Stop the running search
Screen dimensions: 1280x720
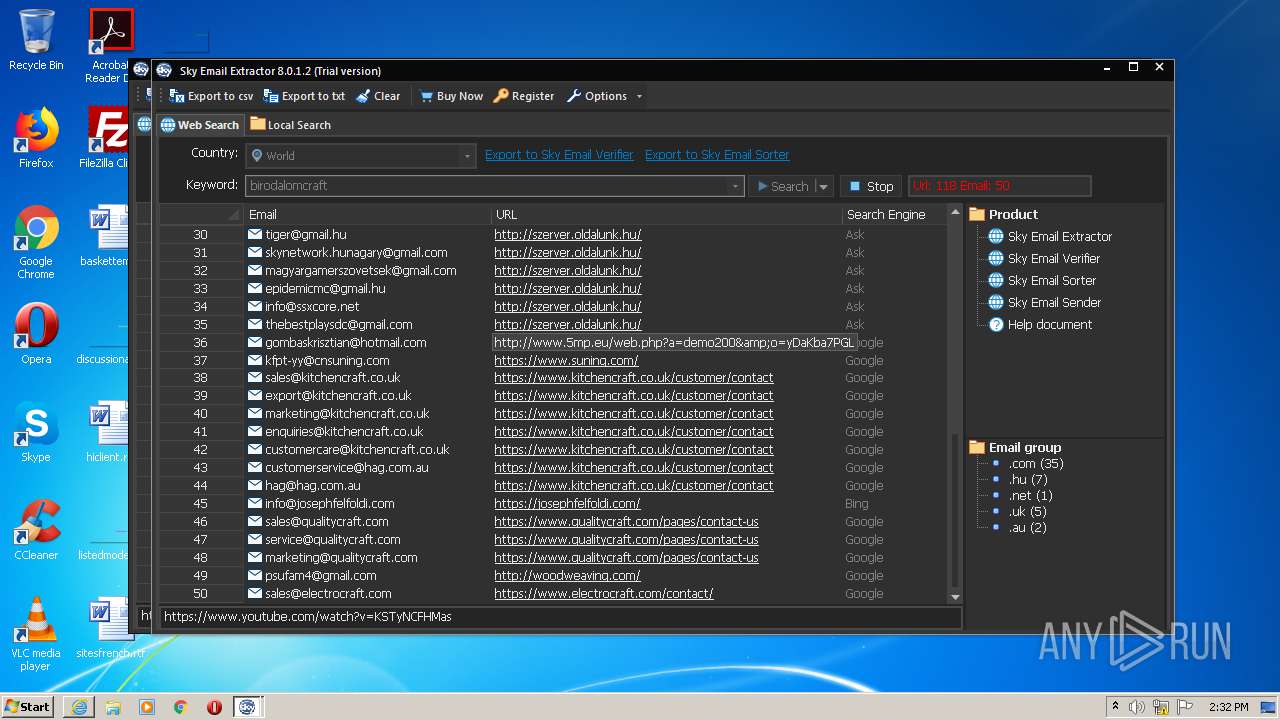[x=871, y=186]
